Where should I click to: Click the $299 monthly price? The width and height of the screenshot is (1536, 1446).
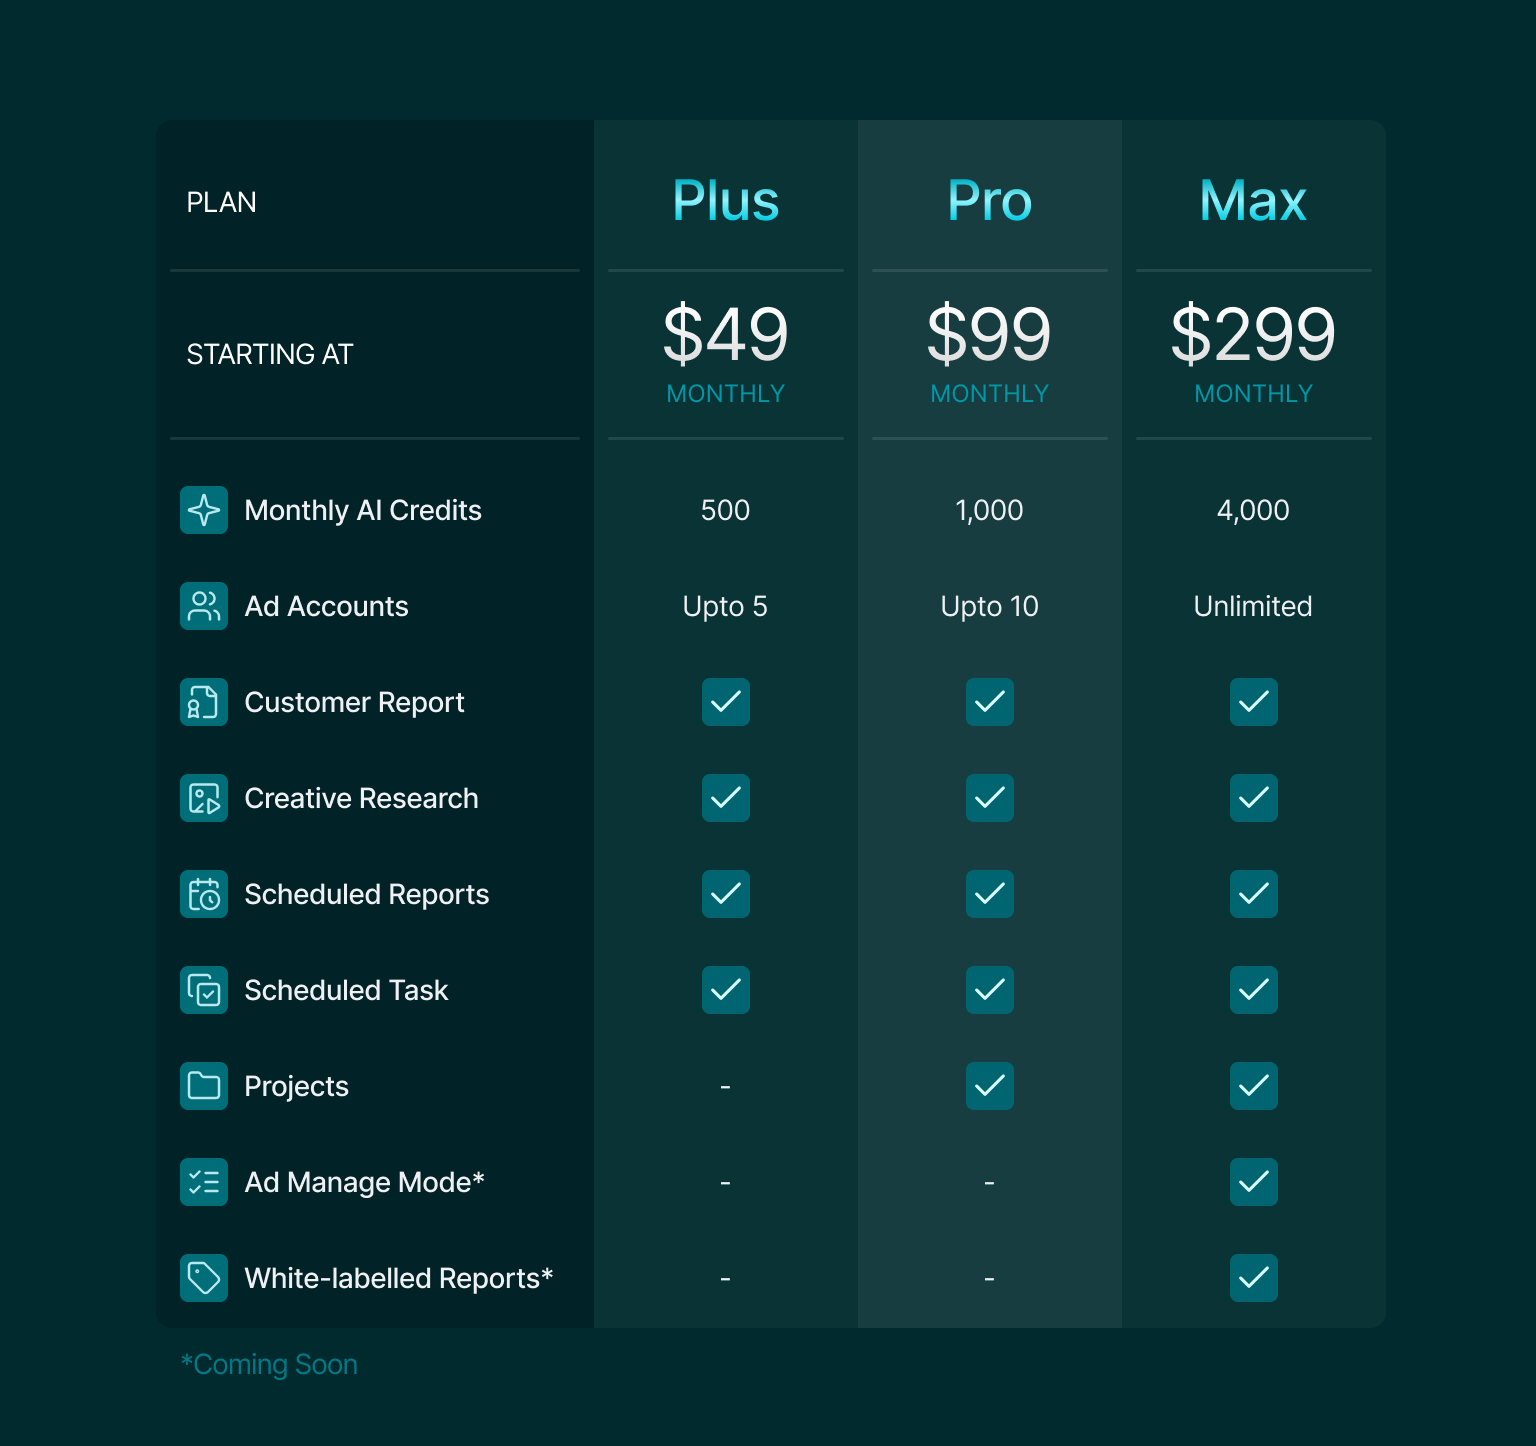1253,335
